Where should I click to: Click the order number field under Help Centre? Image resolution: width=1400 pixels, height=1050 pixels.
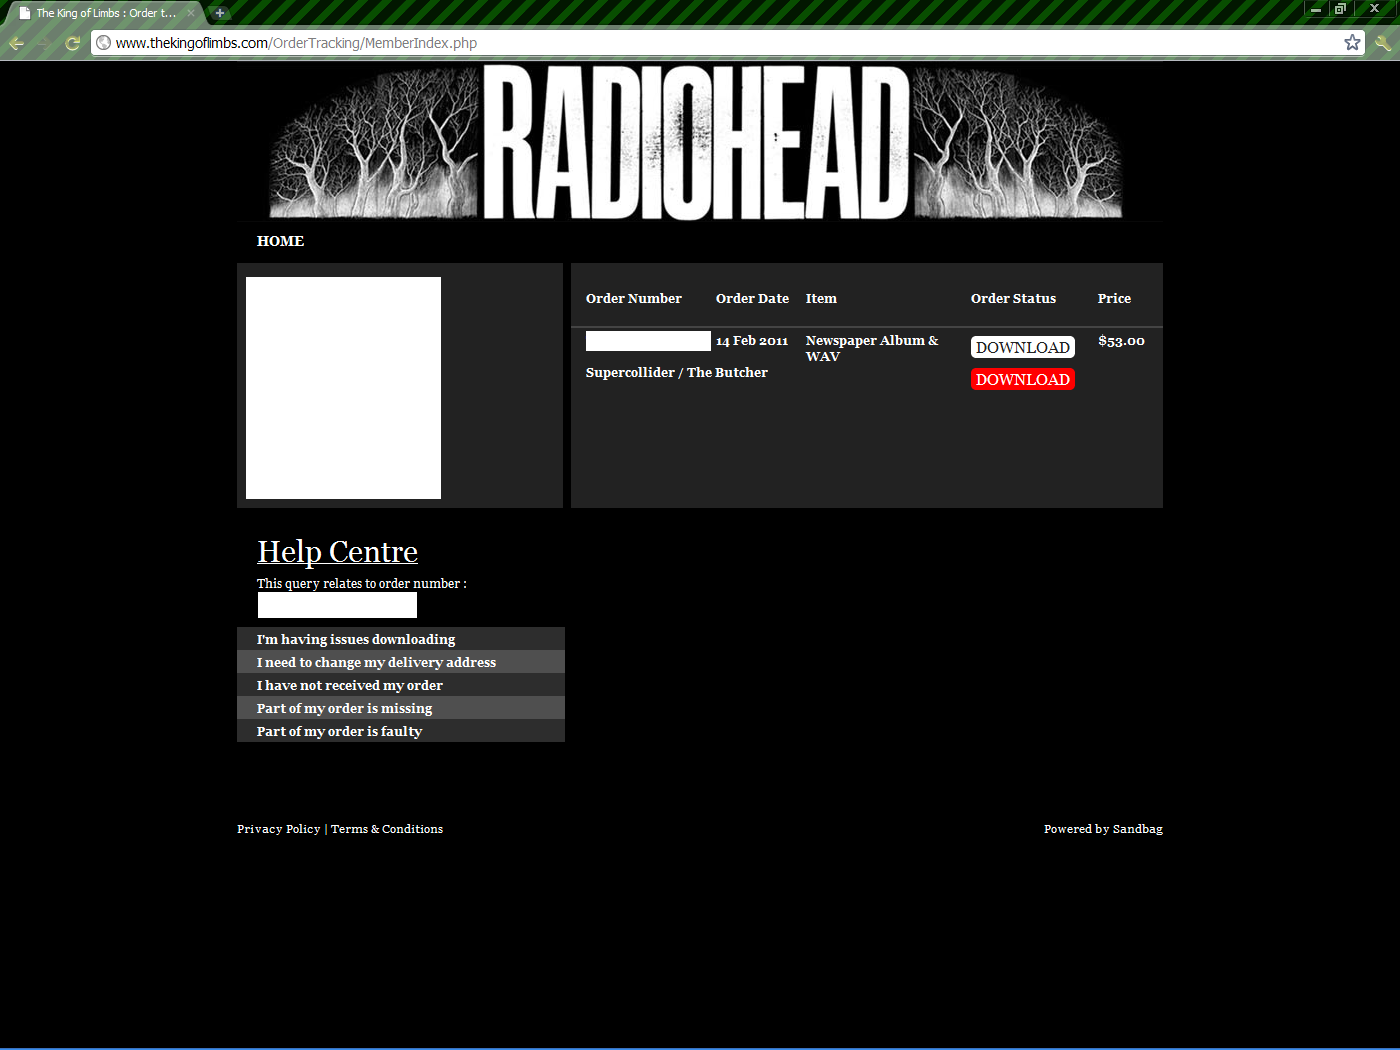(337, 605)
